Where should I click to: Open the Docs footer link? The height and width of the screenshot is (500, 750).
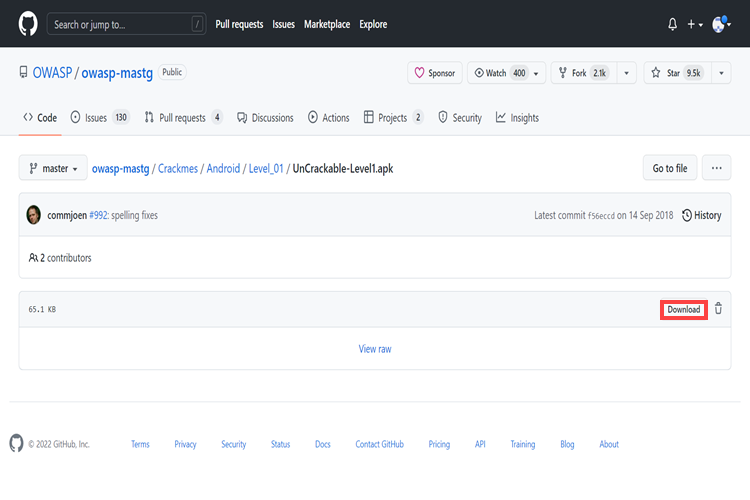tap(323, 444)
